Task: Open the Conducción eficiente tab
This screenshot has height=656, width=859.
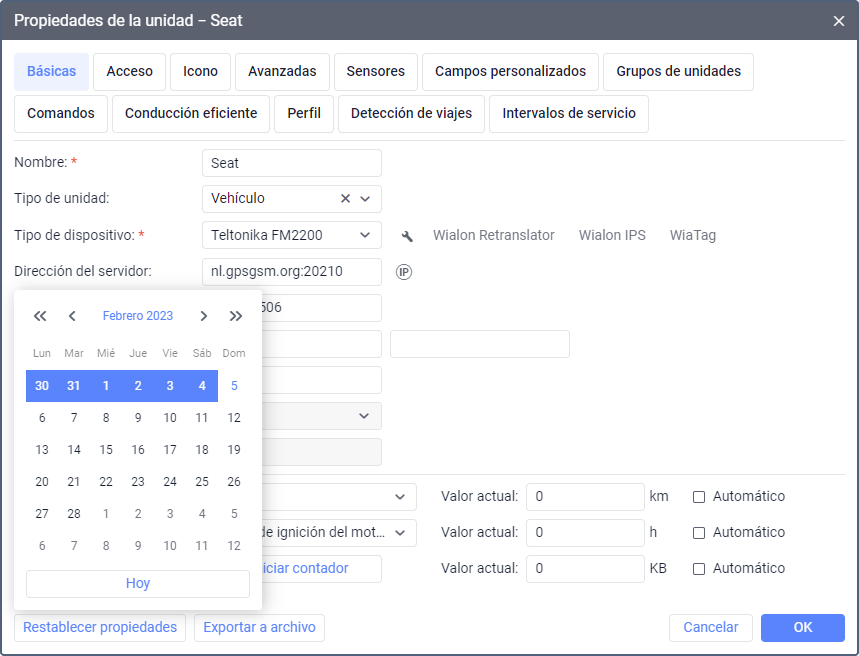Action: (x=191, y=114)
